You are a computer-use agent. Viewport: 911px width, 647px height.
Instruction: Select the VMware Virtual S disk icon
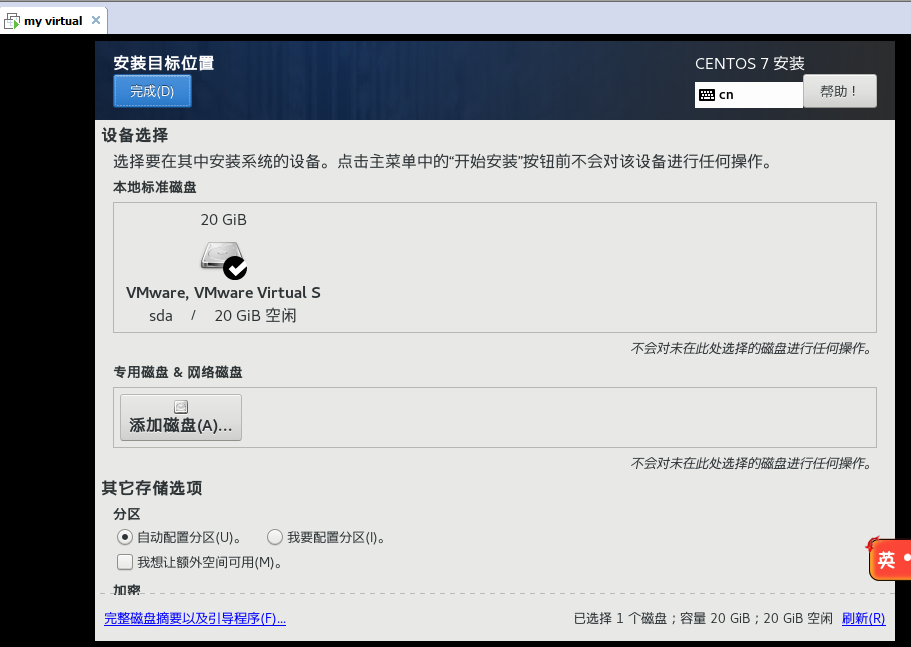click(223, 259)
